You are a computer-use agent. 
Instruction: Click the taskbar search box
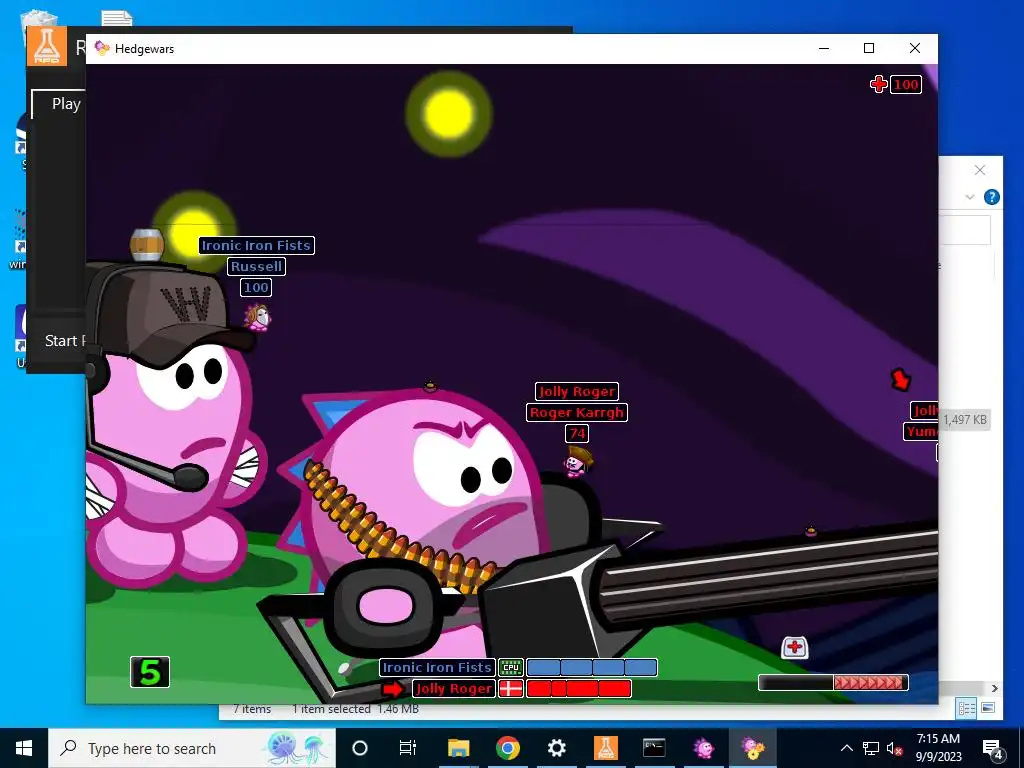pos(192,748)
